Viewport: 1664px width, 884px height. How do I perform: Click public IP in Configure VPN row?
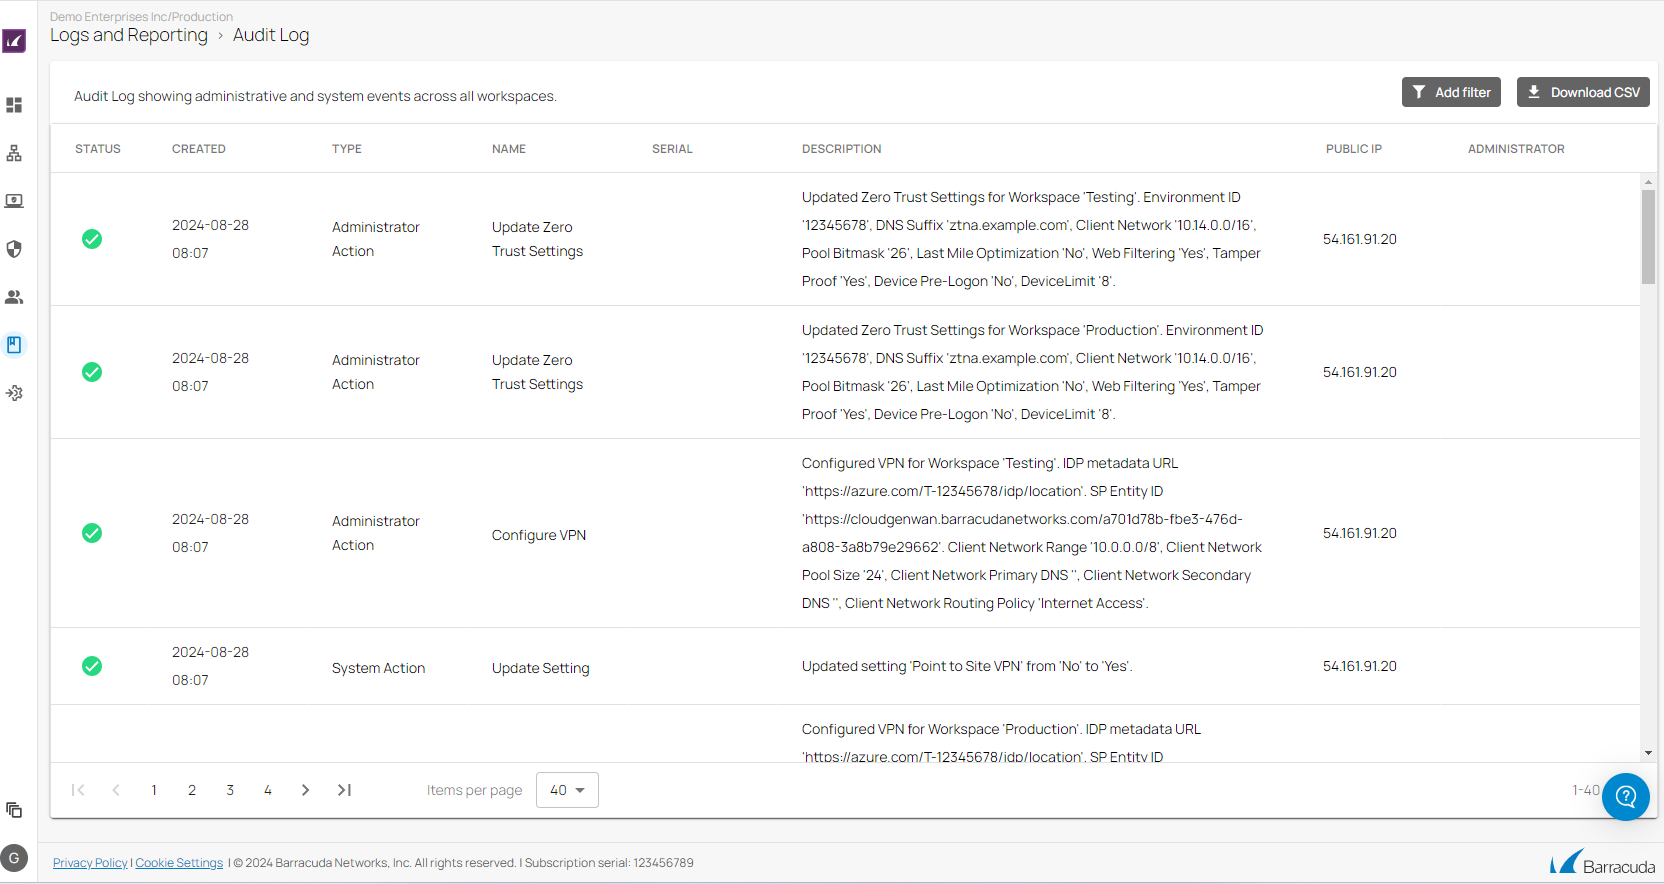click(x=1360, y=533)
